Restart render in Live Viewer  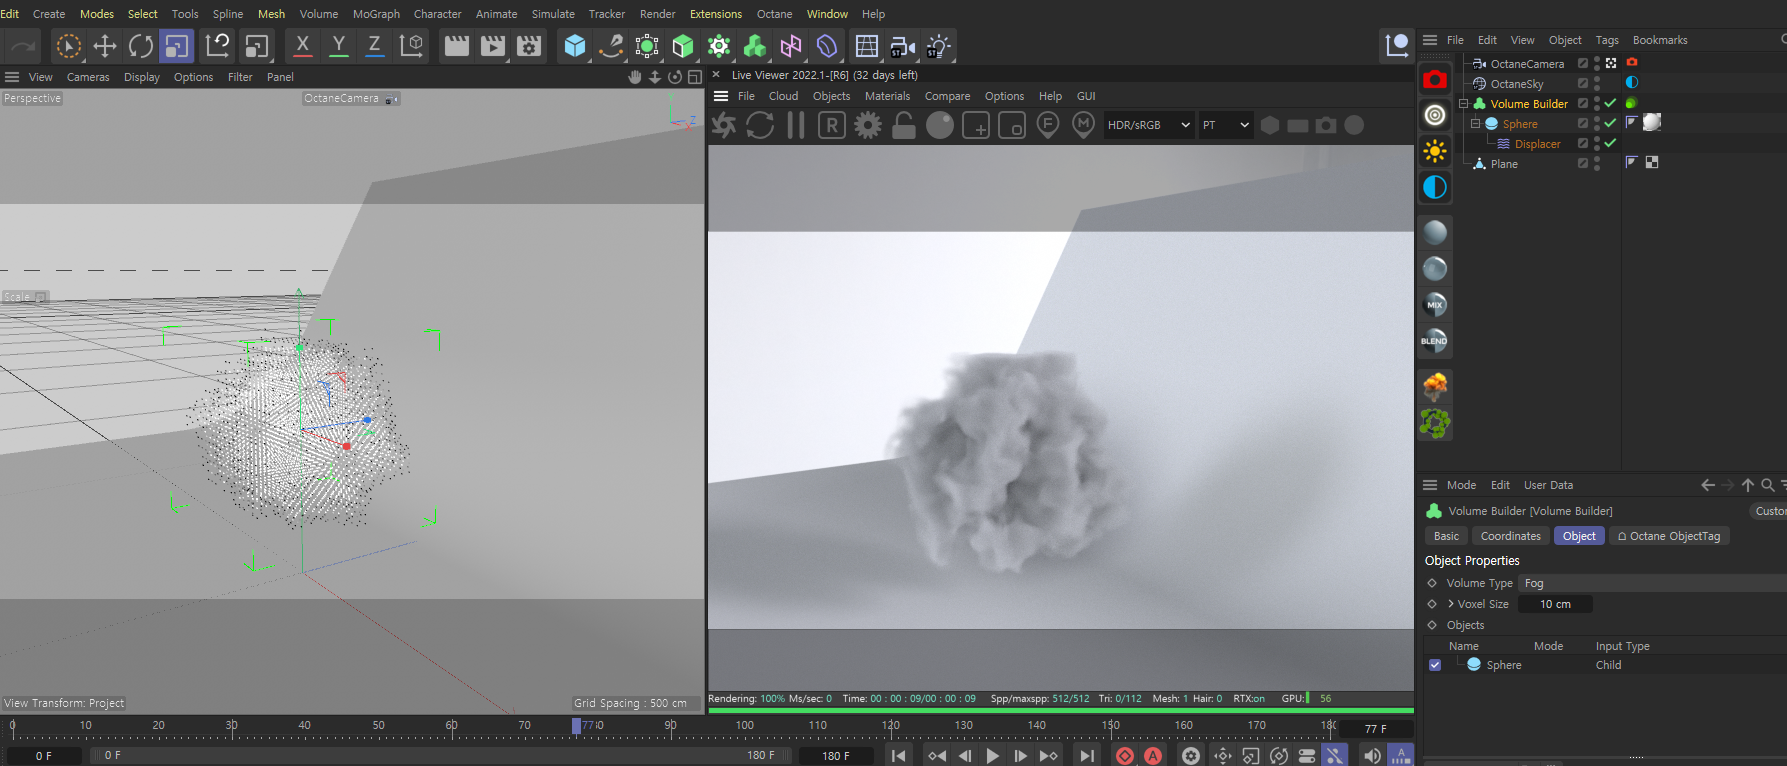click(760, 125)
